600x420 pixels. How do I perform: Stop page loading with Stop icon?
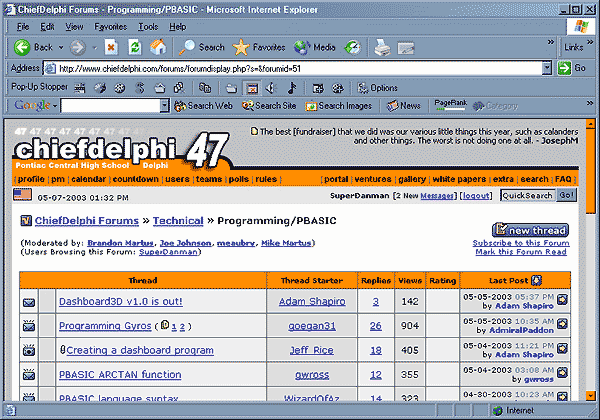tap(111, 47)
